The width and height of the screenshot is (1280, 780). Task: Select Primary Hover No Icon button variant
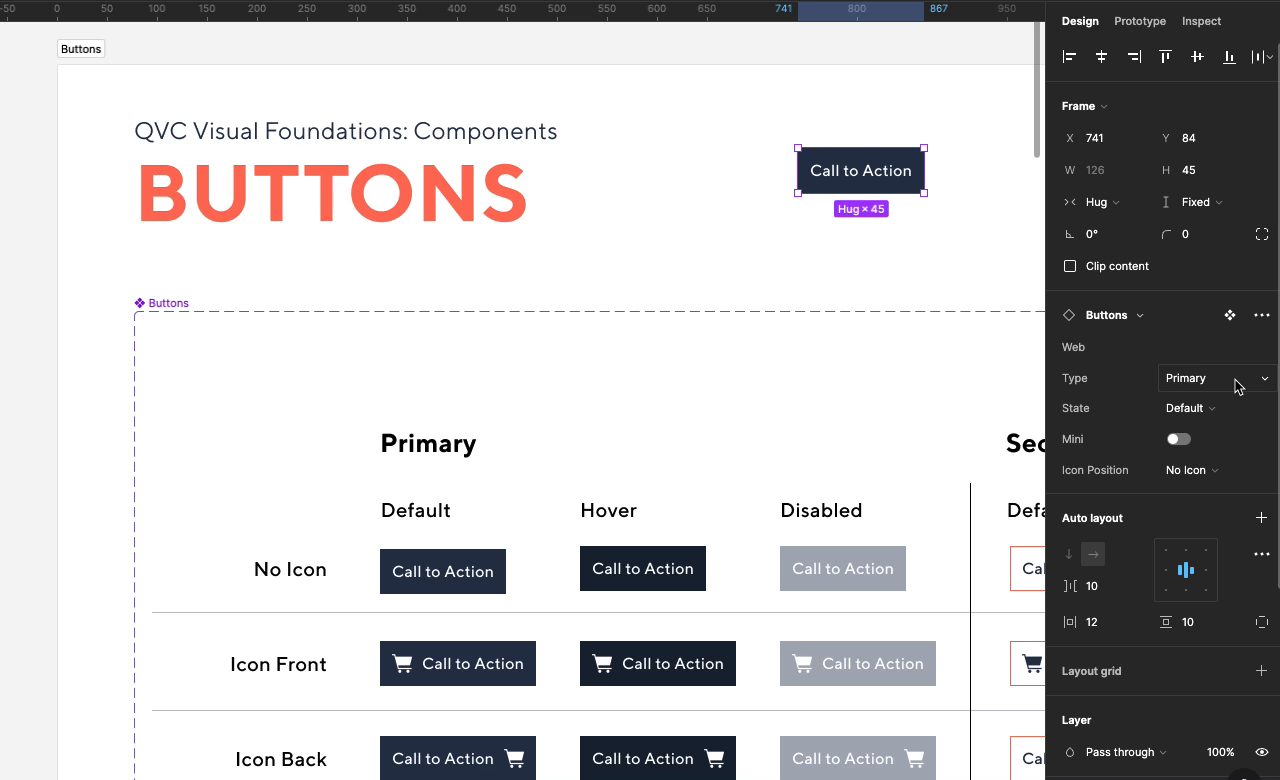643,568
